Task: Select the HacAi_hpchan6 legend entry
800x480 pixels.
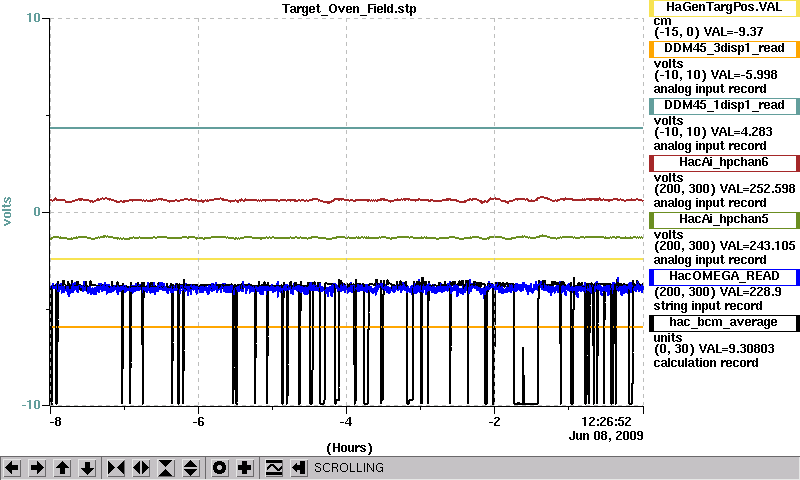Action: [x=724, y=163]
